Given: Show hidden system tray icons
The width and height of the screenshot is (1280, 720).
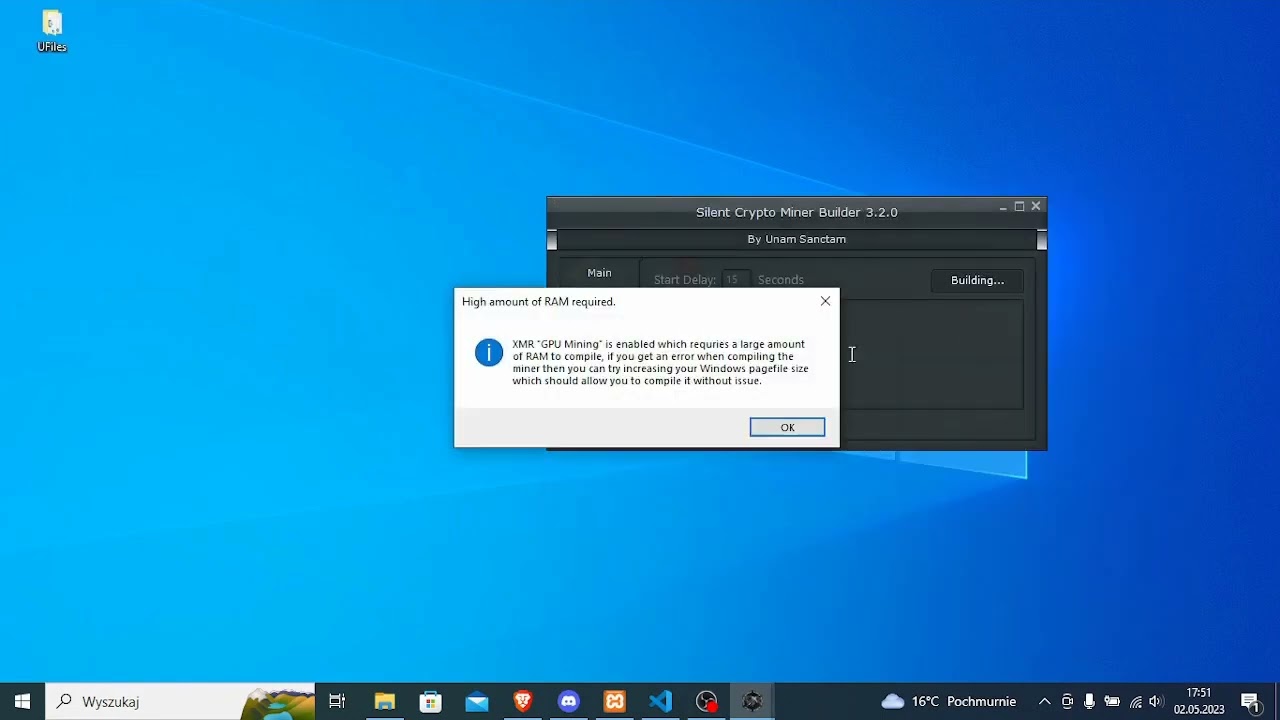Looking at the screenshot, I should [1044, 701].
